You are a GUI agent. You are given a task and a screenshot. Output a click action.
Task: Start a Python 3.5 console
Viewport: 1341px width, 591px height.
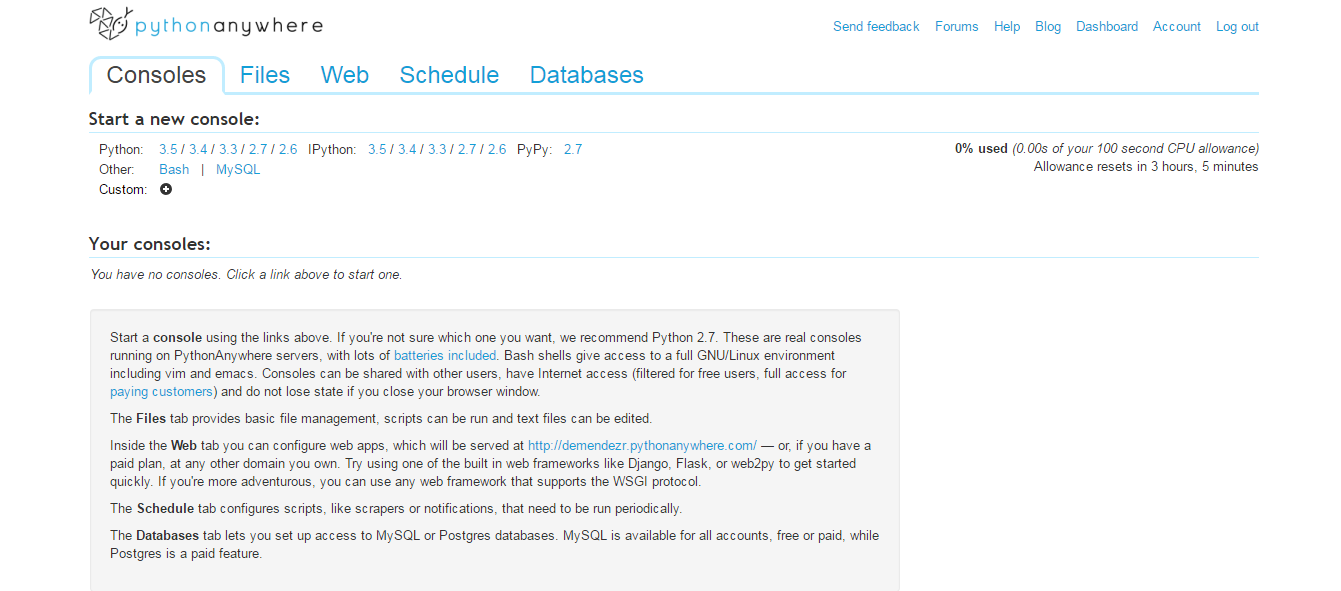[x=168, y=149]
